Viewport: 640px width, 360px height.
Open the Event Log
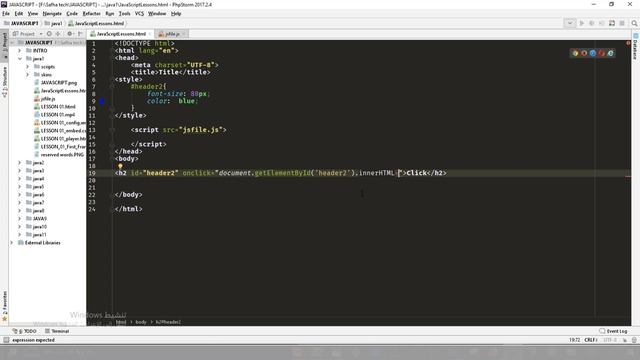tap(613, 331)
